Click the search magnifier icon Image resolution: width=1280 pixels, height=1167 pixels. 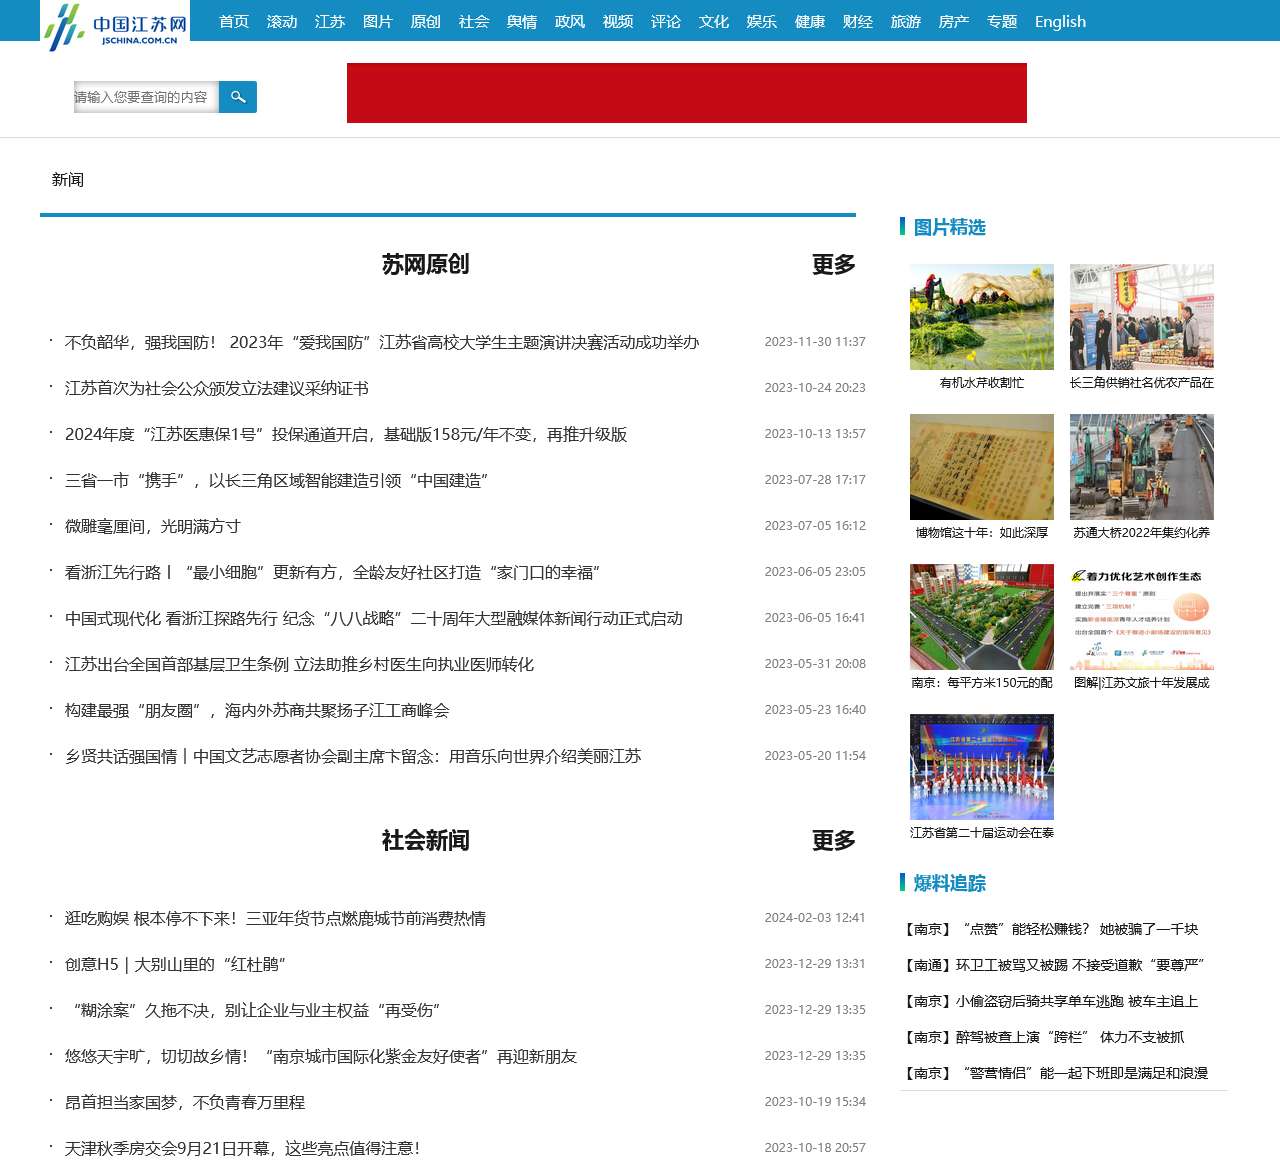(x=237, y=97)
